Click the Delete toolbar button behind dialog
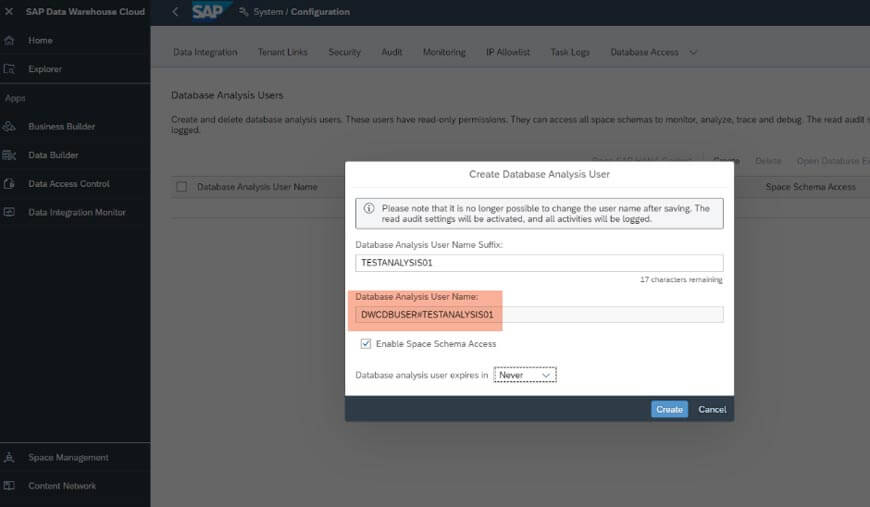The width and height of the screenshot is (870, 507). pyautogui.click(x=768, y=161)
